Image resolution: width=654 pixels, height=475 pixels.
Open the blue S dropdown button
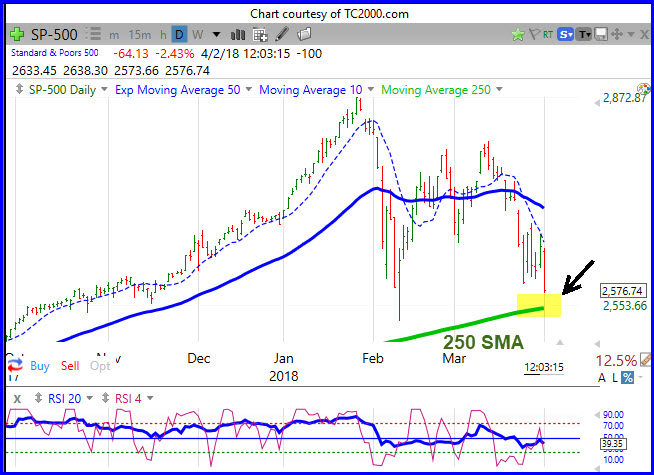pyautogui.click(x=566, y=35)
